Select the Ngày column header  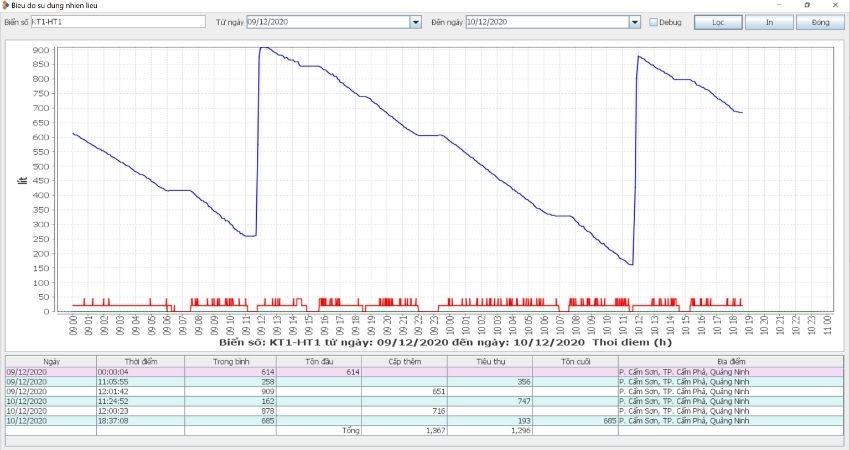point(51,362)
